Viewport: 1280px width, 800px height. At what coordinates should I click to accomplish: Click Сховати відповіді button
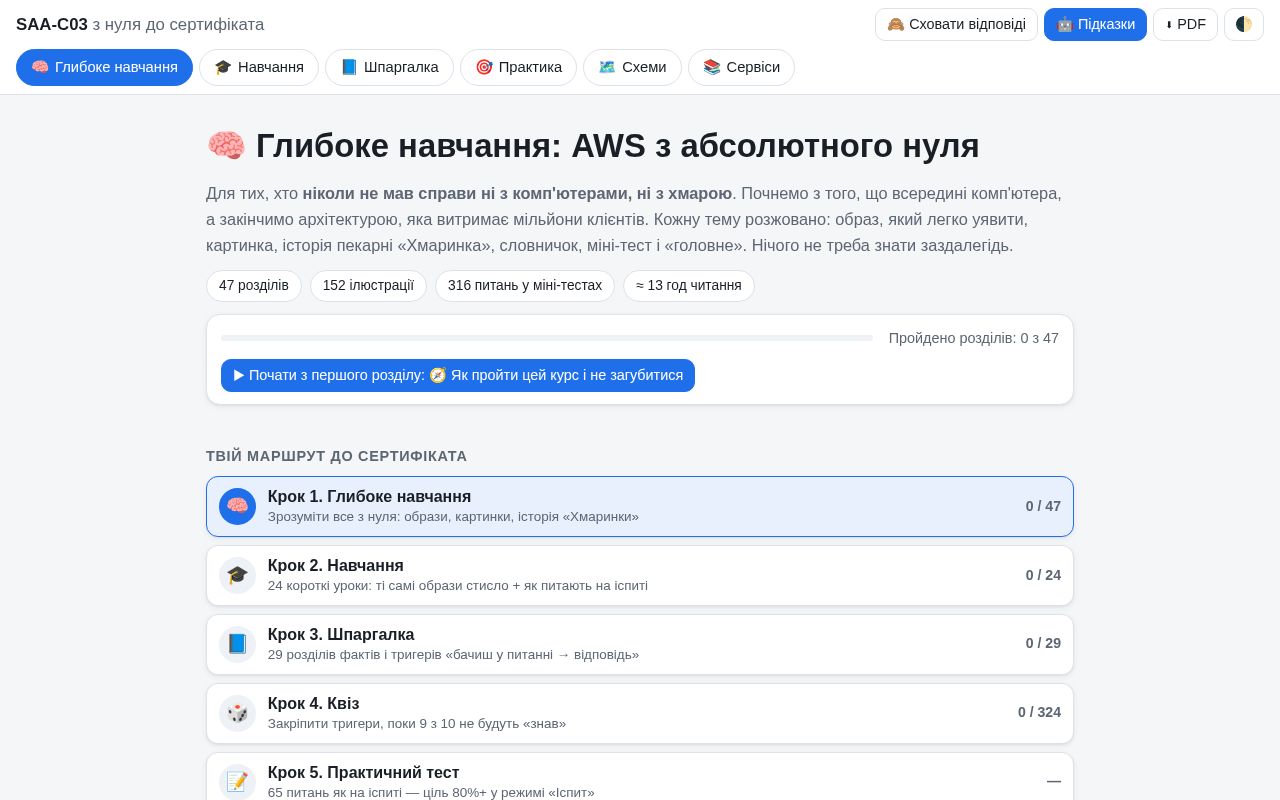click(x=956, y=24)
